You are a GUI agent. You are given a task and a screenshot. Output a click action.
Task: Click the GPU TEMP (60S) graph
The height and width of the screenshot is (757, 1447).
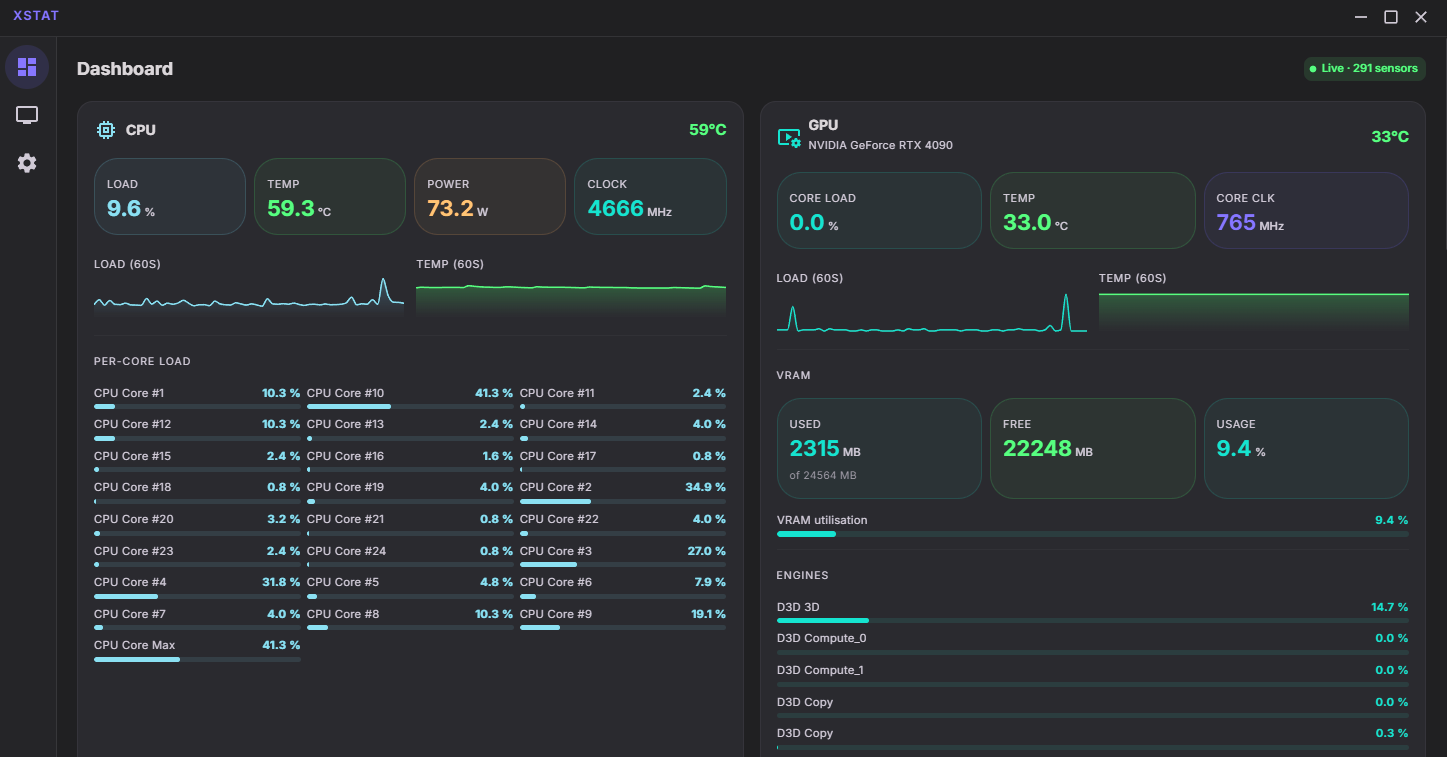coord(1253,305)
